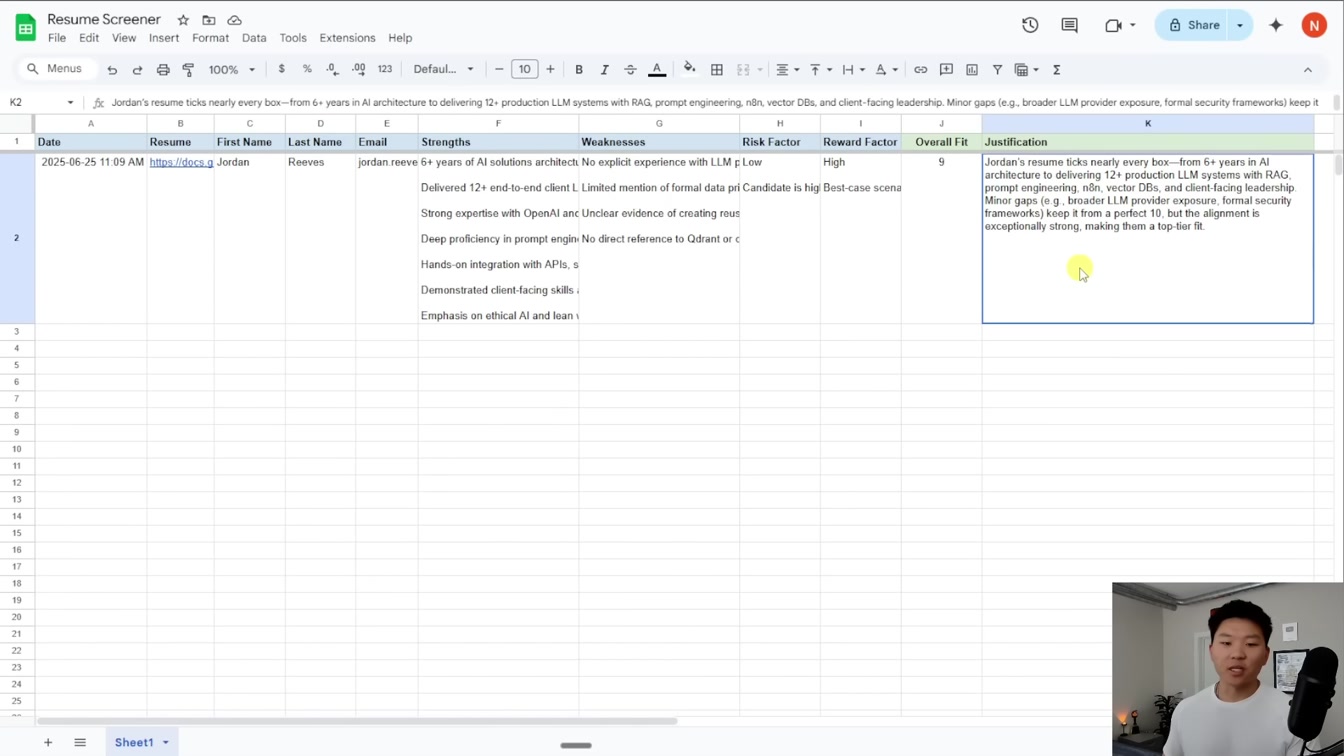The height and width of the screenshot is (756, 1344).
Task: Open fill color picker
Action: (x=689, y=69)
